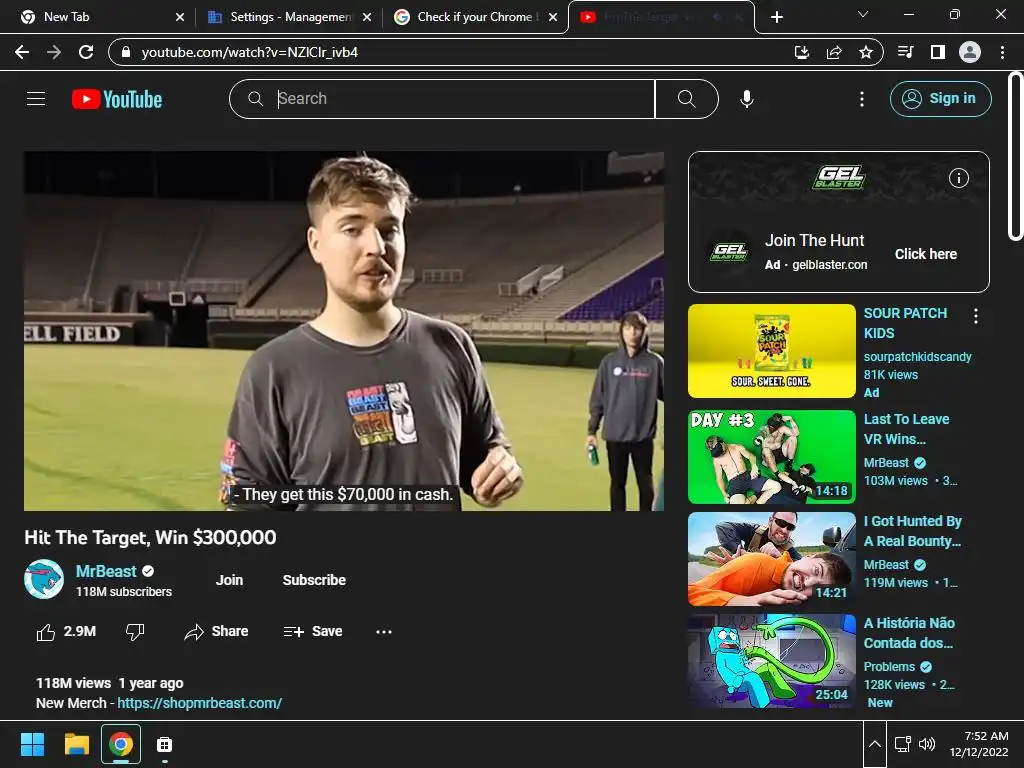Subscribe to MrBeast channel

(x=314, y=580)
